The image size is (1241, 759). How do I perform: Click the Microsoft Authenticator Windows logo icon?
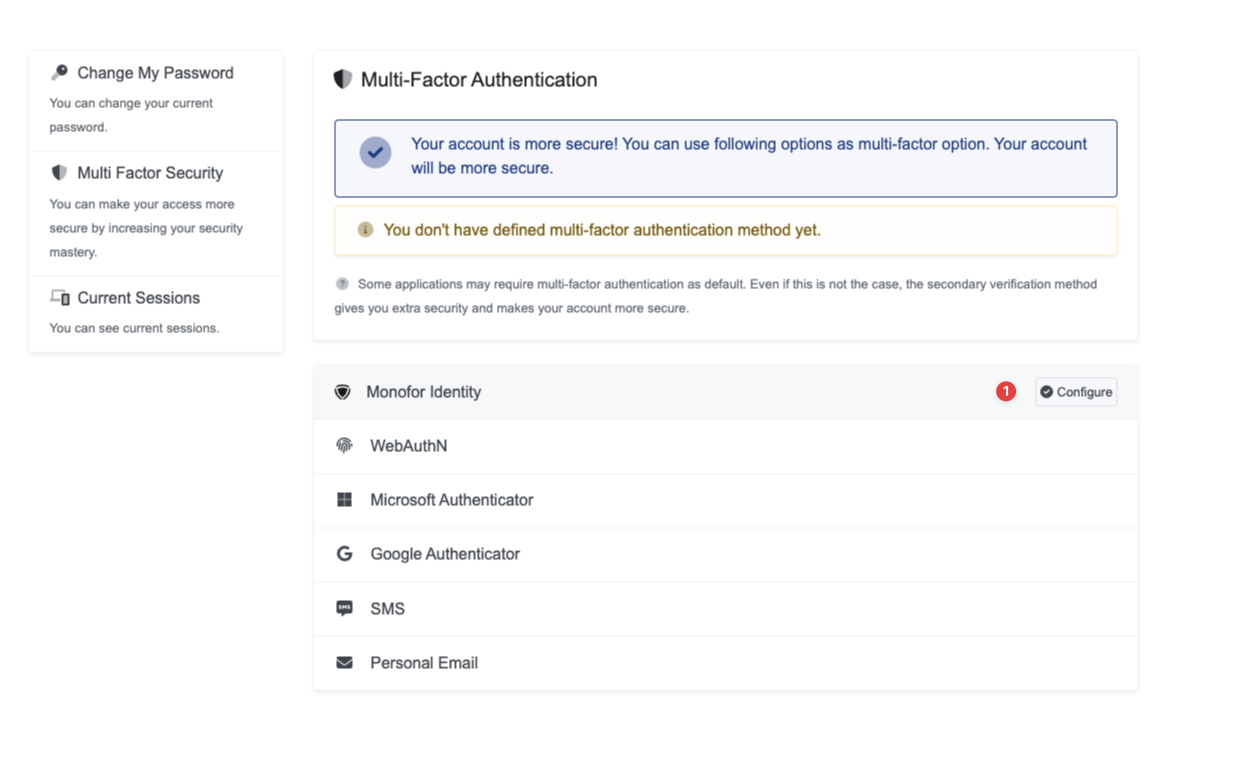point(345,500)
